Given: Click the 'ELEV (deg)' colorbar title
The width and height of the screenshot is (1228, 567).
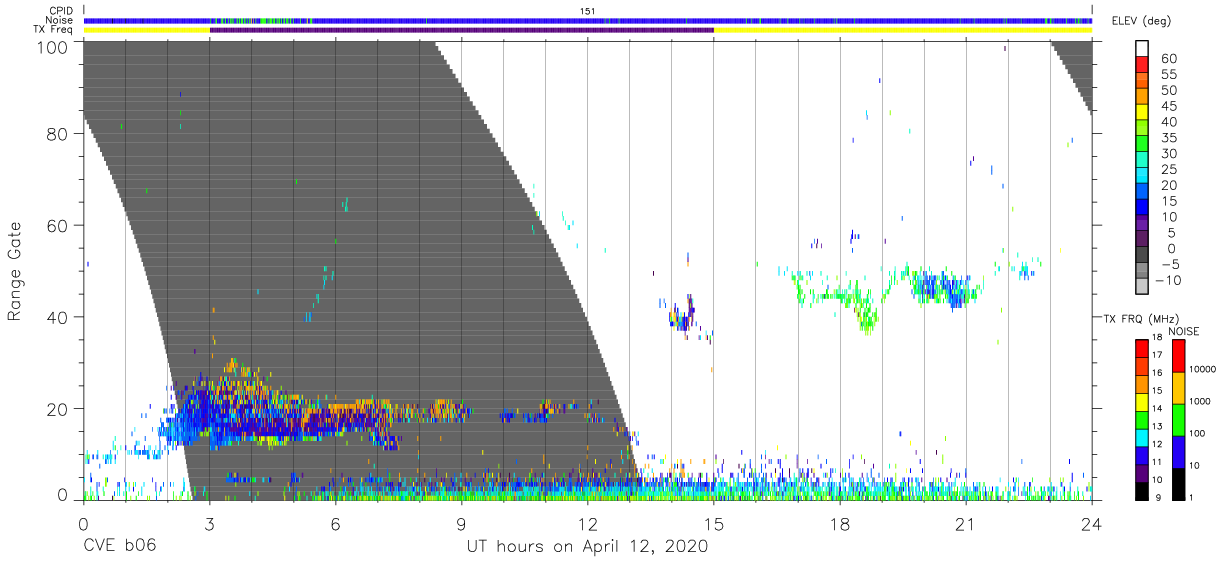Looking at the screenshot, I should [x=1143, y=21].
